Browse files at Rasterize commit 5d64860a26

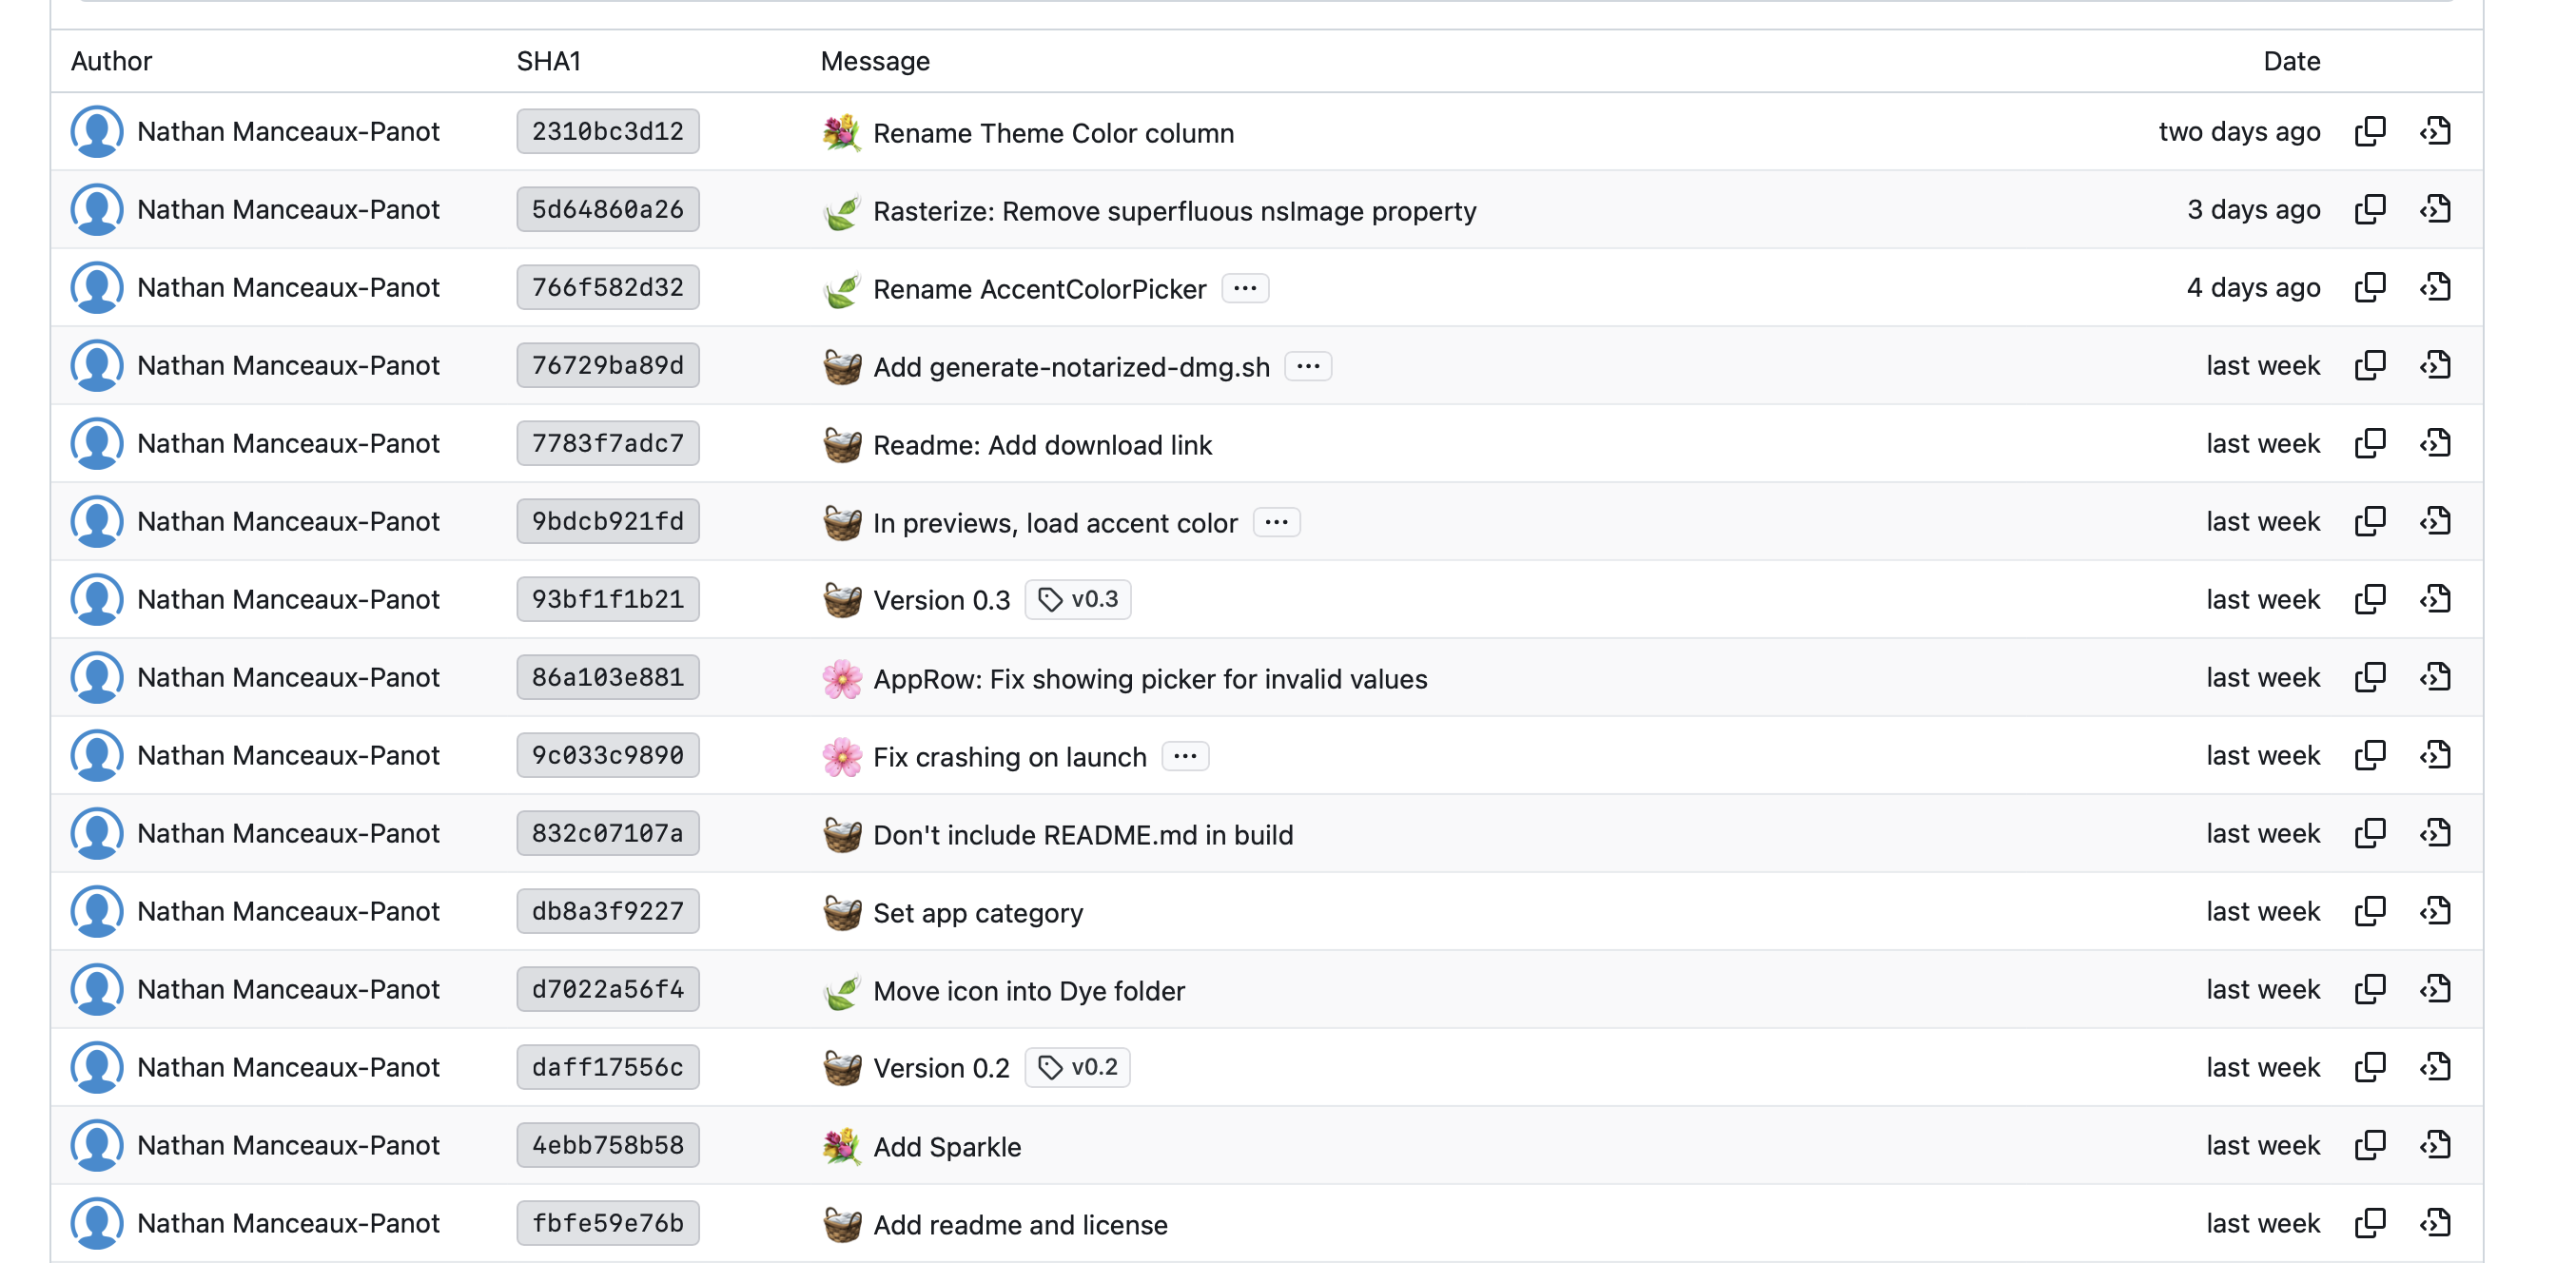pos(2434,209)
